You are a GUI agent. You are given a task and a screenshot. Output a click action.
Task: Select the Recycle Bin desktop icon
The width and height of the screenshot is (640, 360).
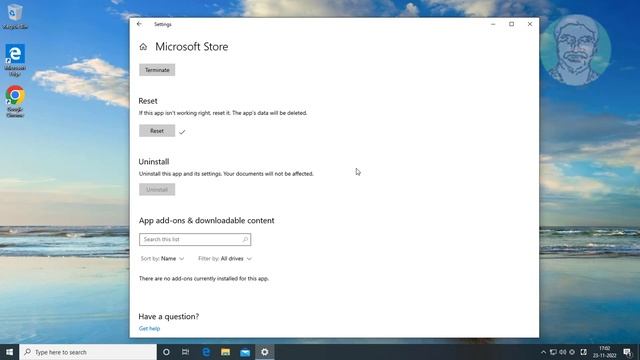pyautogui.click(x=15, y=16)
